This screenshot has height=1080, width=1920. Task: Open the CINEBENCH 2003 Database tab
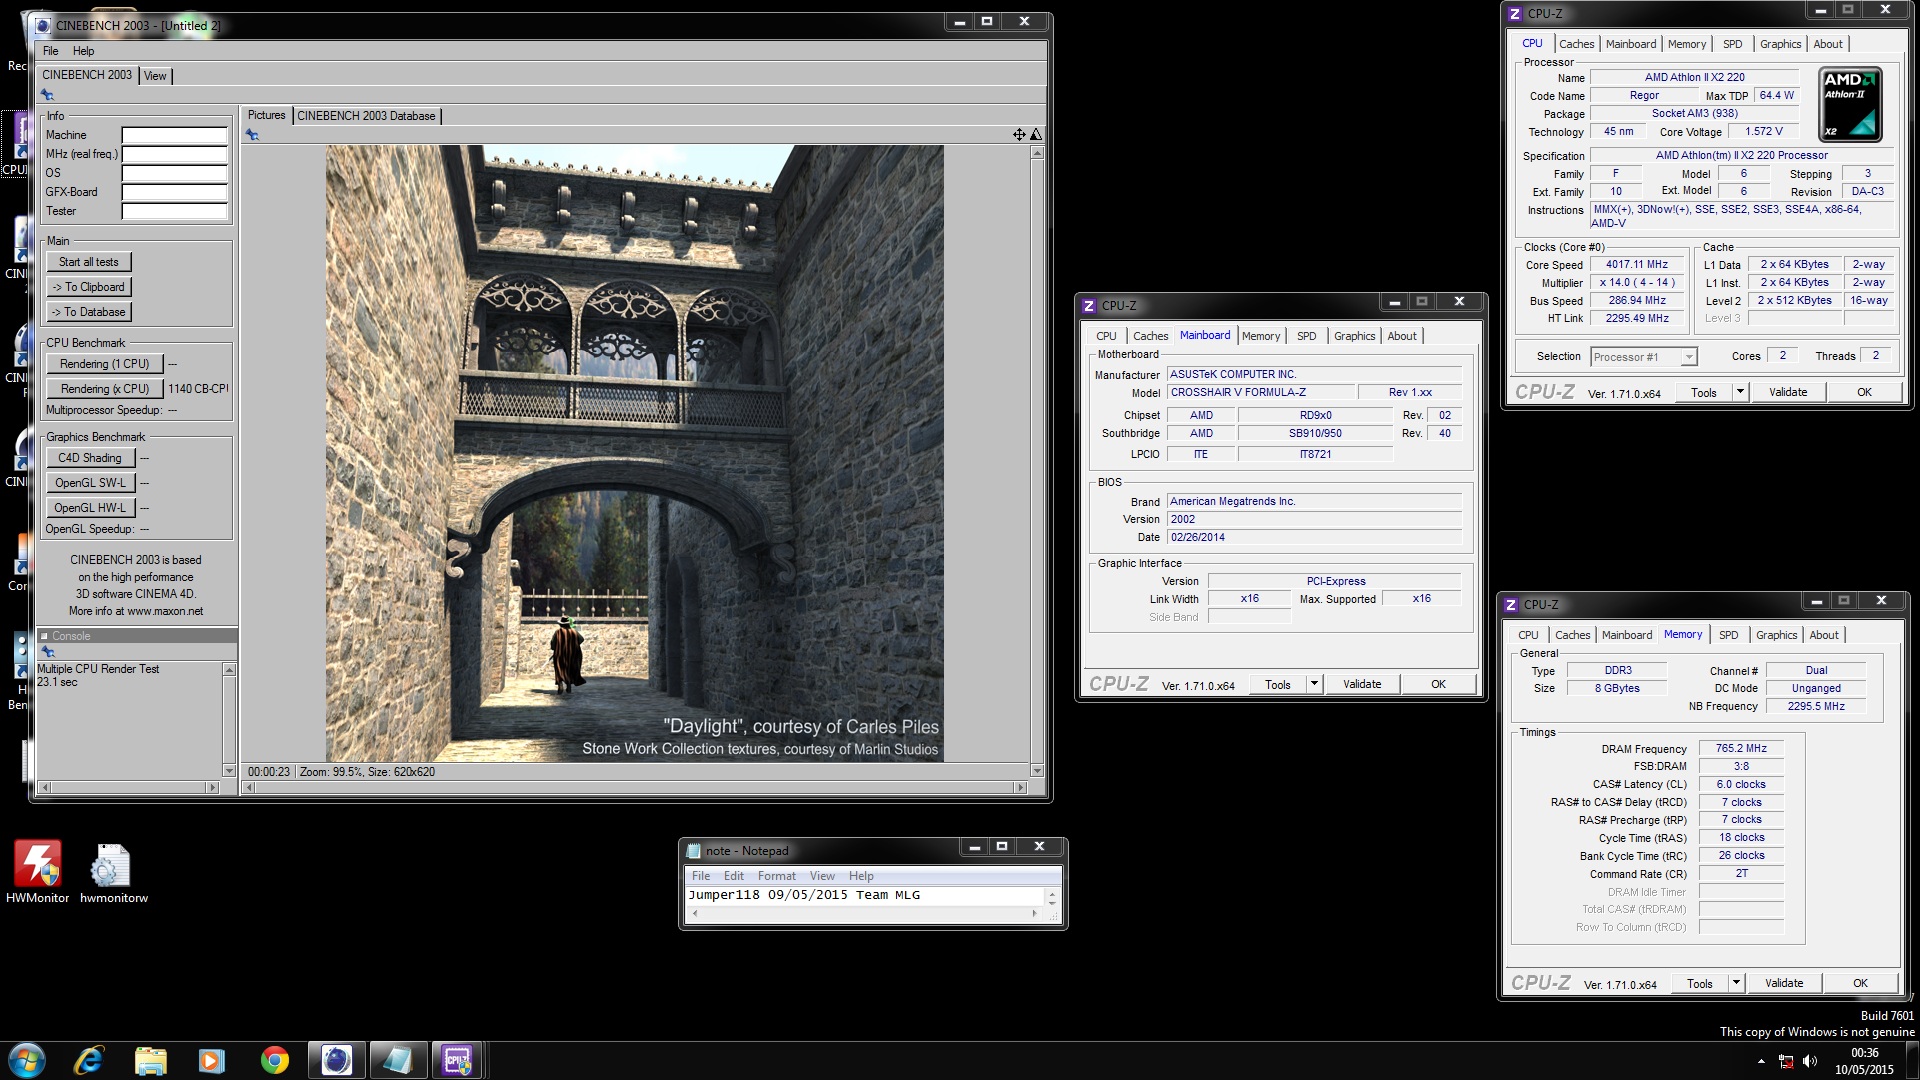(x=366, y=116)
